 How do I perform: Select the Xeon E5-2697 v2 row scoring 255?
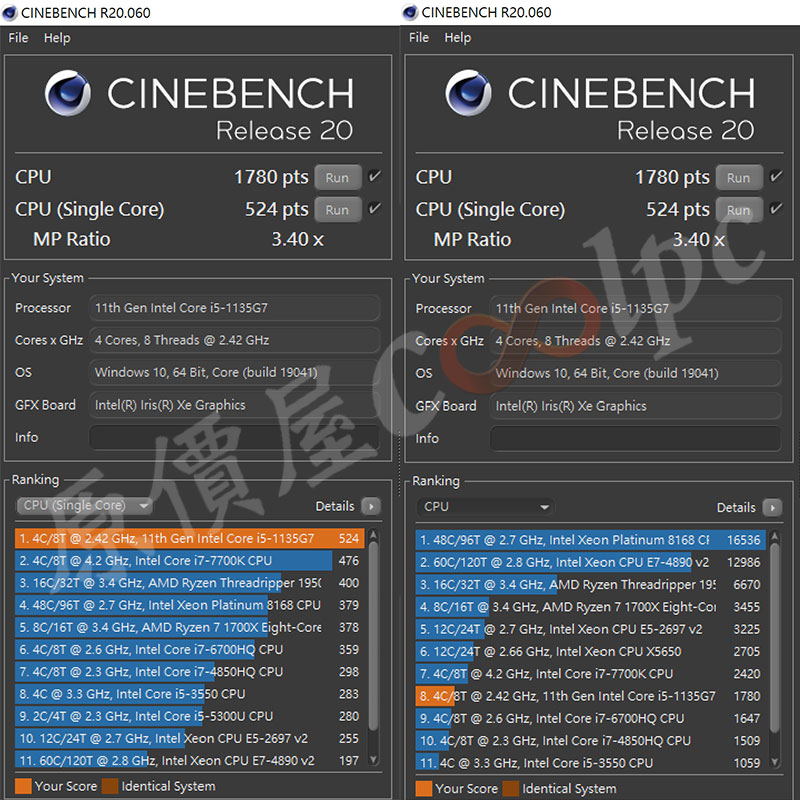(190, 738)
